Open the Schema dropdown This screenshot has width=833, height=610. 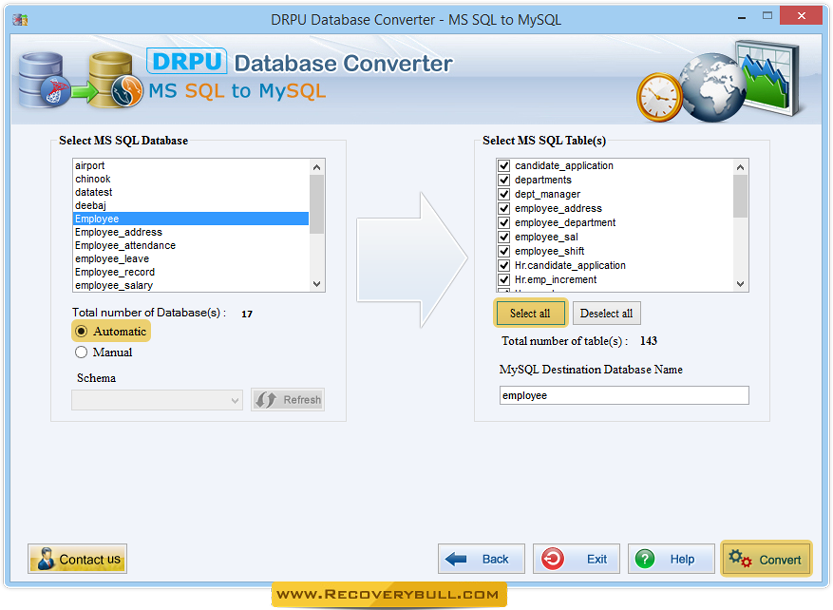(x=157, y=400)
